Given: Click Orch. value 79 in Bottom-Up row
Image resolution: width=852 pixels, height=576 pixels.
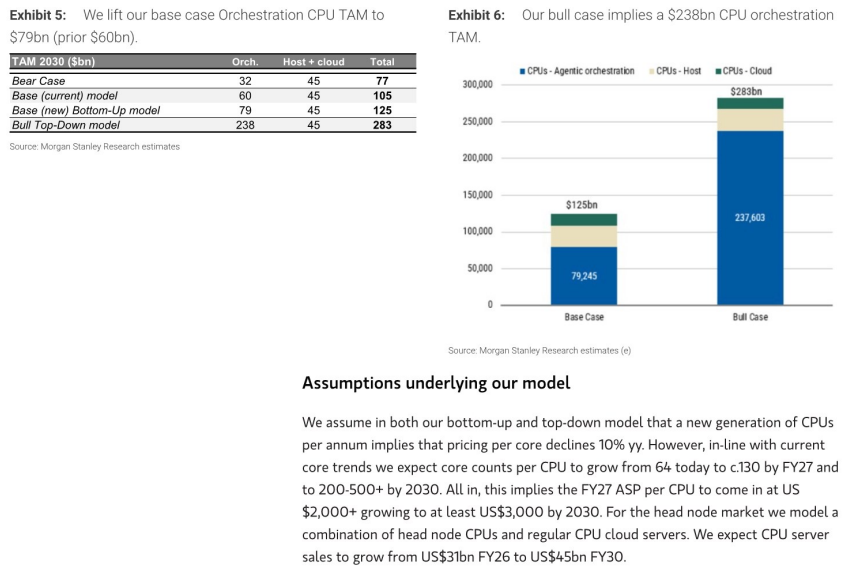Looking at the screenshot, I should [x=245, y=110].
